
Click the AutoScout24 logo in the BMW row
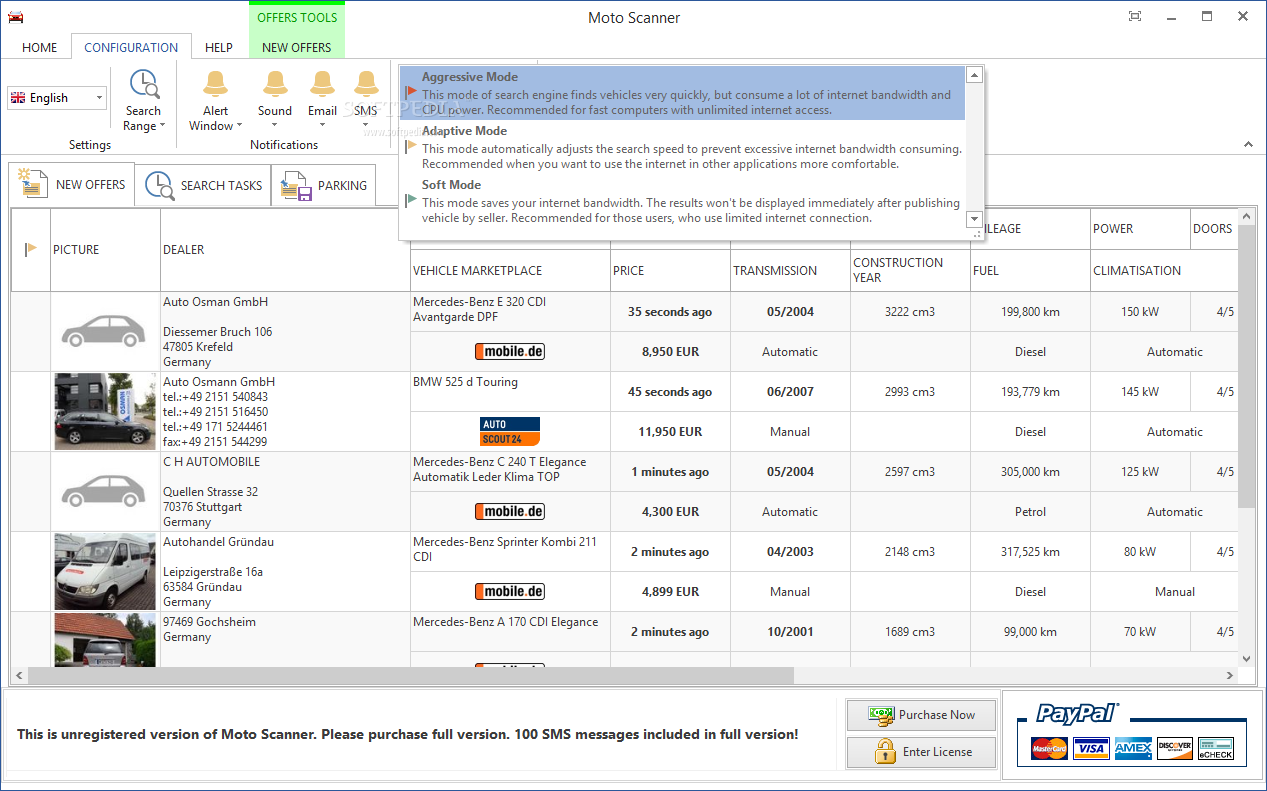click(510, 431)
